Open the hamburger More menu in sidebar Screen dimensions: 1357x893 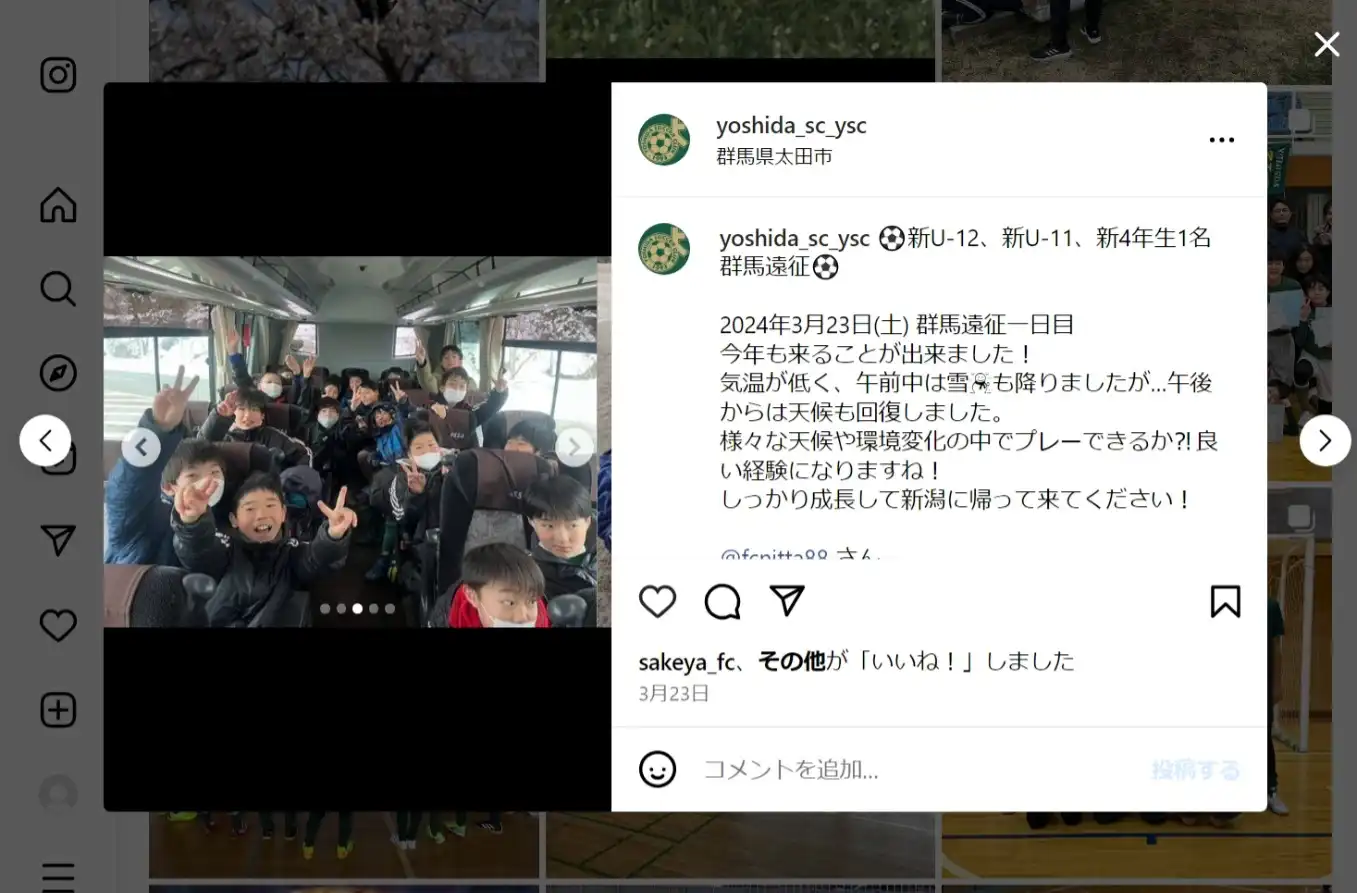point(58,876)
